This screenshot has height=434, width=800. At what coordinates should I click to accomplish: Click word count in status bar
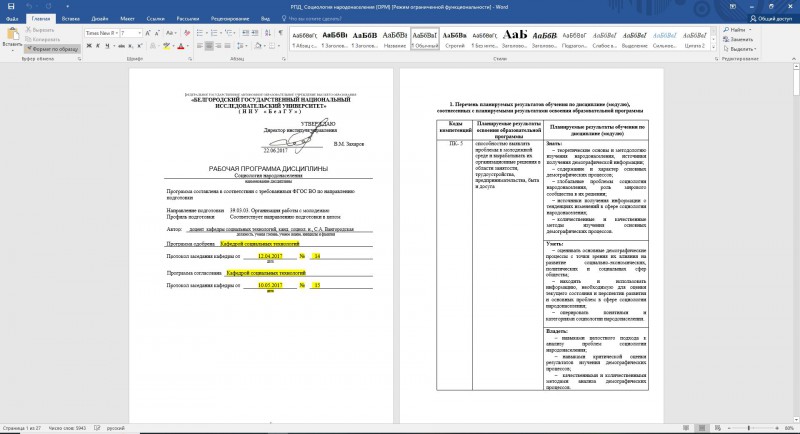point(67,428)
